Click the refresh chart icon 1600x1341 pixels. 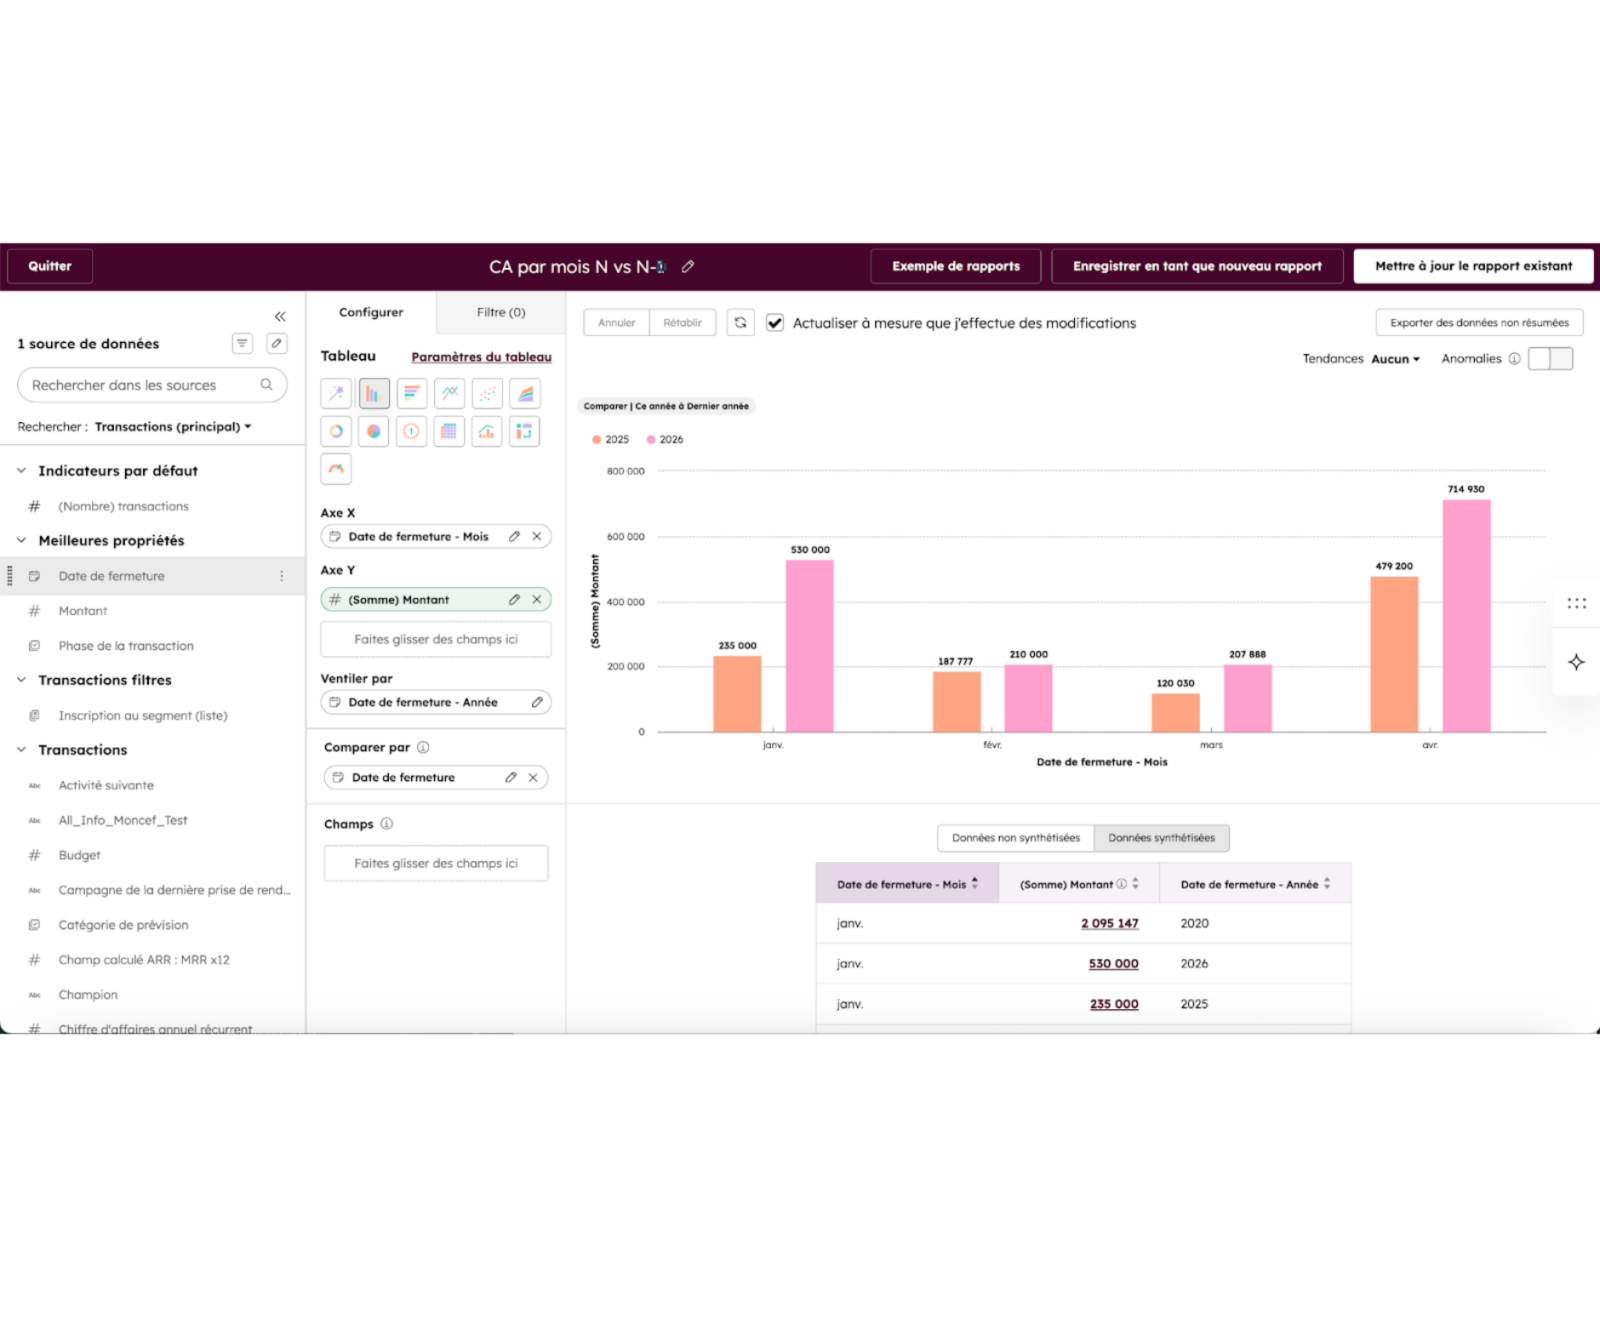point(740,323)
